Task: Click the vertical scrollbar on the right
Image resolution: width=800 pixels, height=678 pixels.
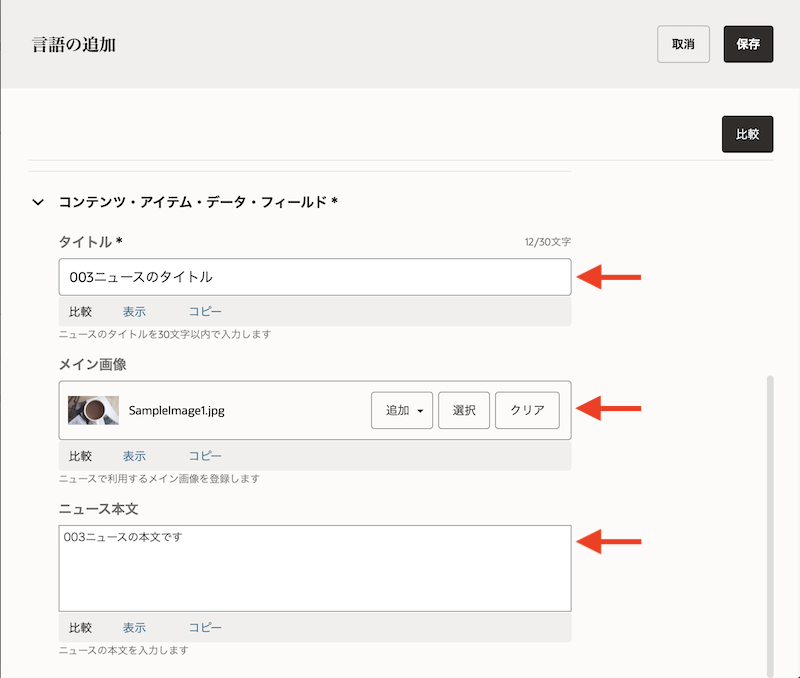Action: [x=769, y=520]
